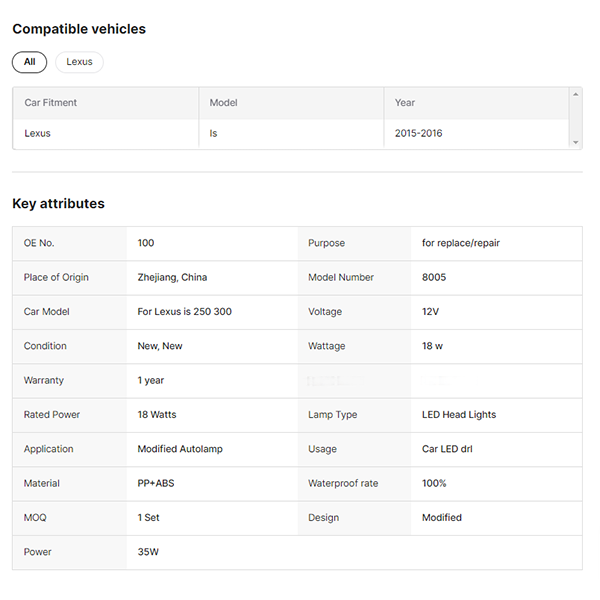
Task: Click the Lexus cell in fitment row
Action: coord(38,133)
